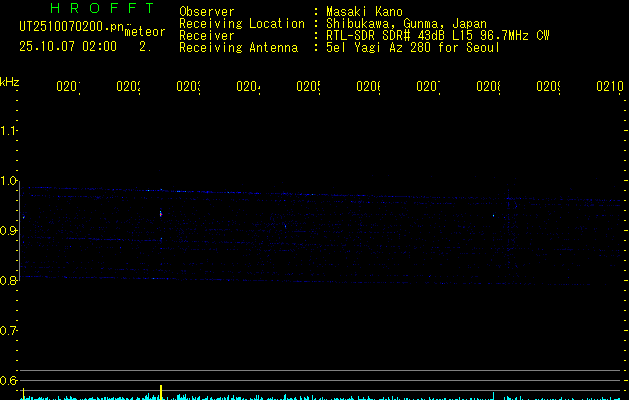
Task: Click the 0.7 kHz frequency axis label
Action: (x=9, y=331)
